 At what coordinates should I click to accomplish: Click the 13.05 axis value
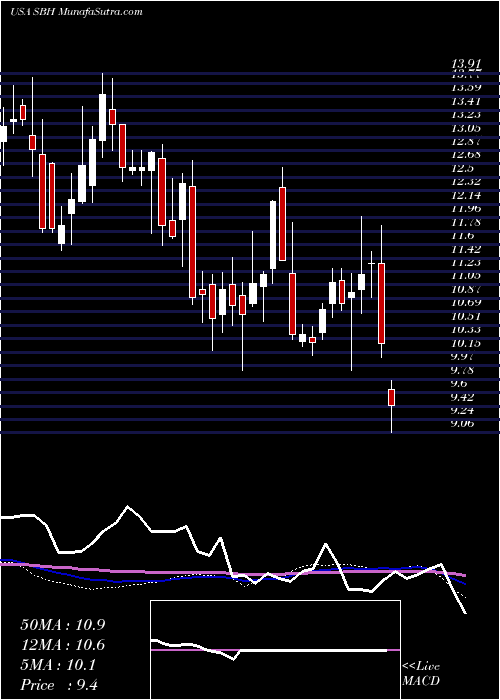[x=467, y=129]
